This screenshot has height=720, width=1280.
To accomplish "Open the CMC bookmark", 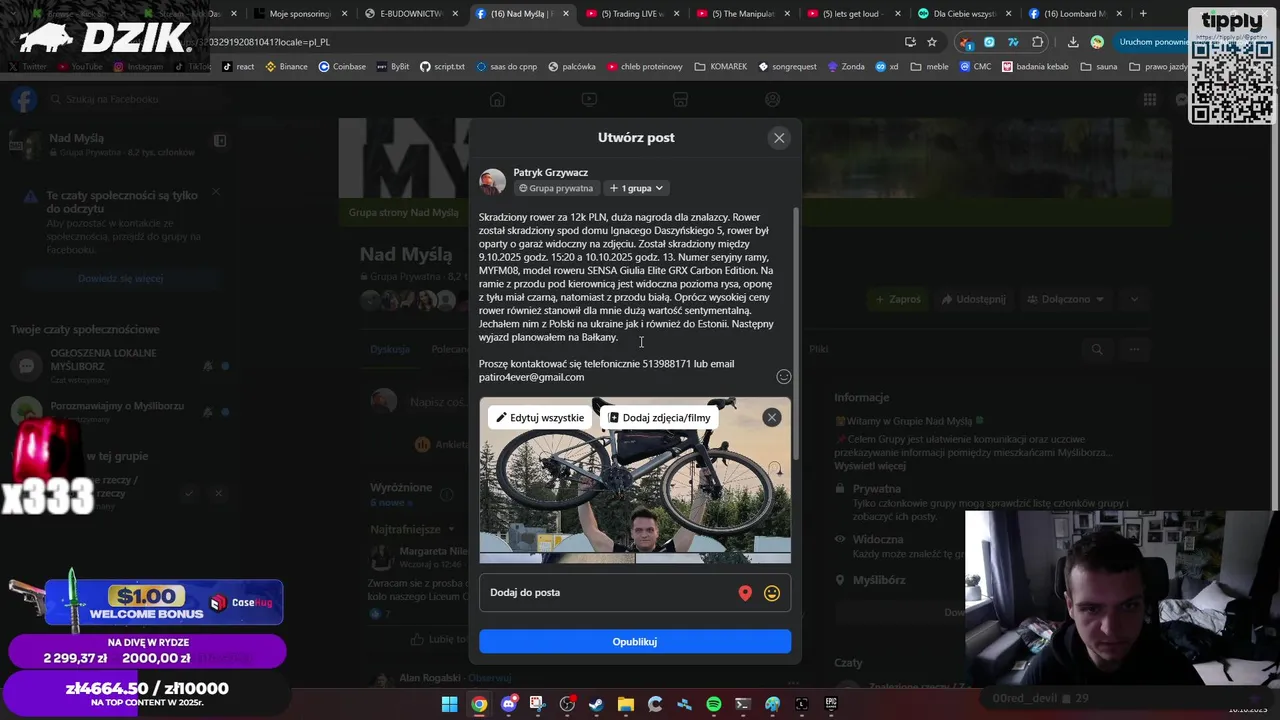I will (975, 67).
